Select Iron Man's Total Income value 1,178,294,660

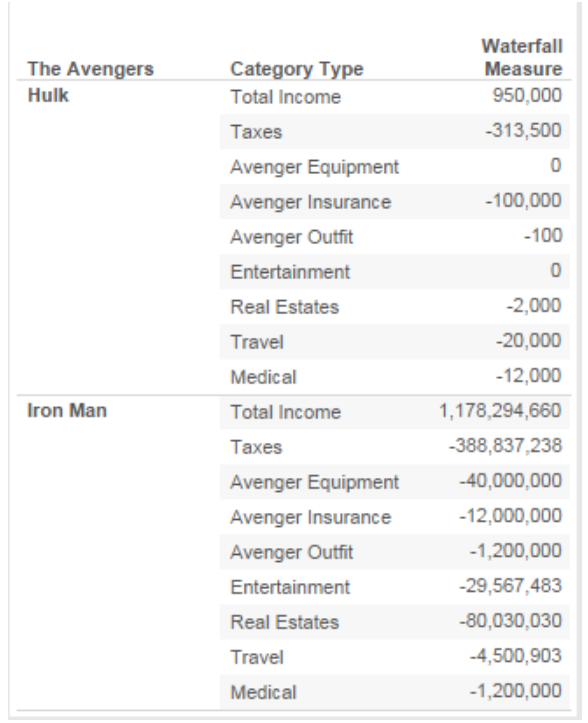tap(500, 411)
